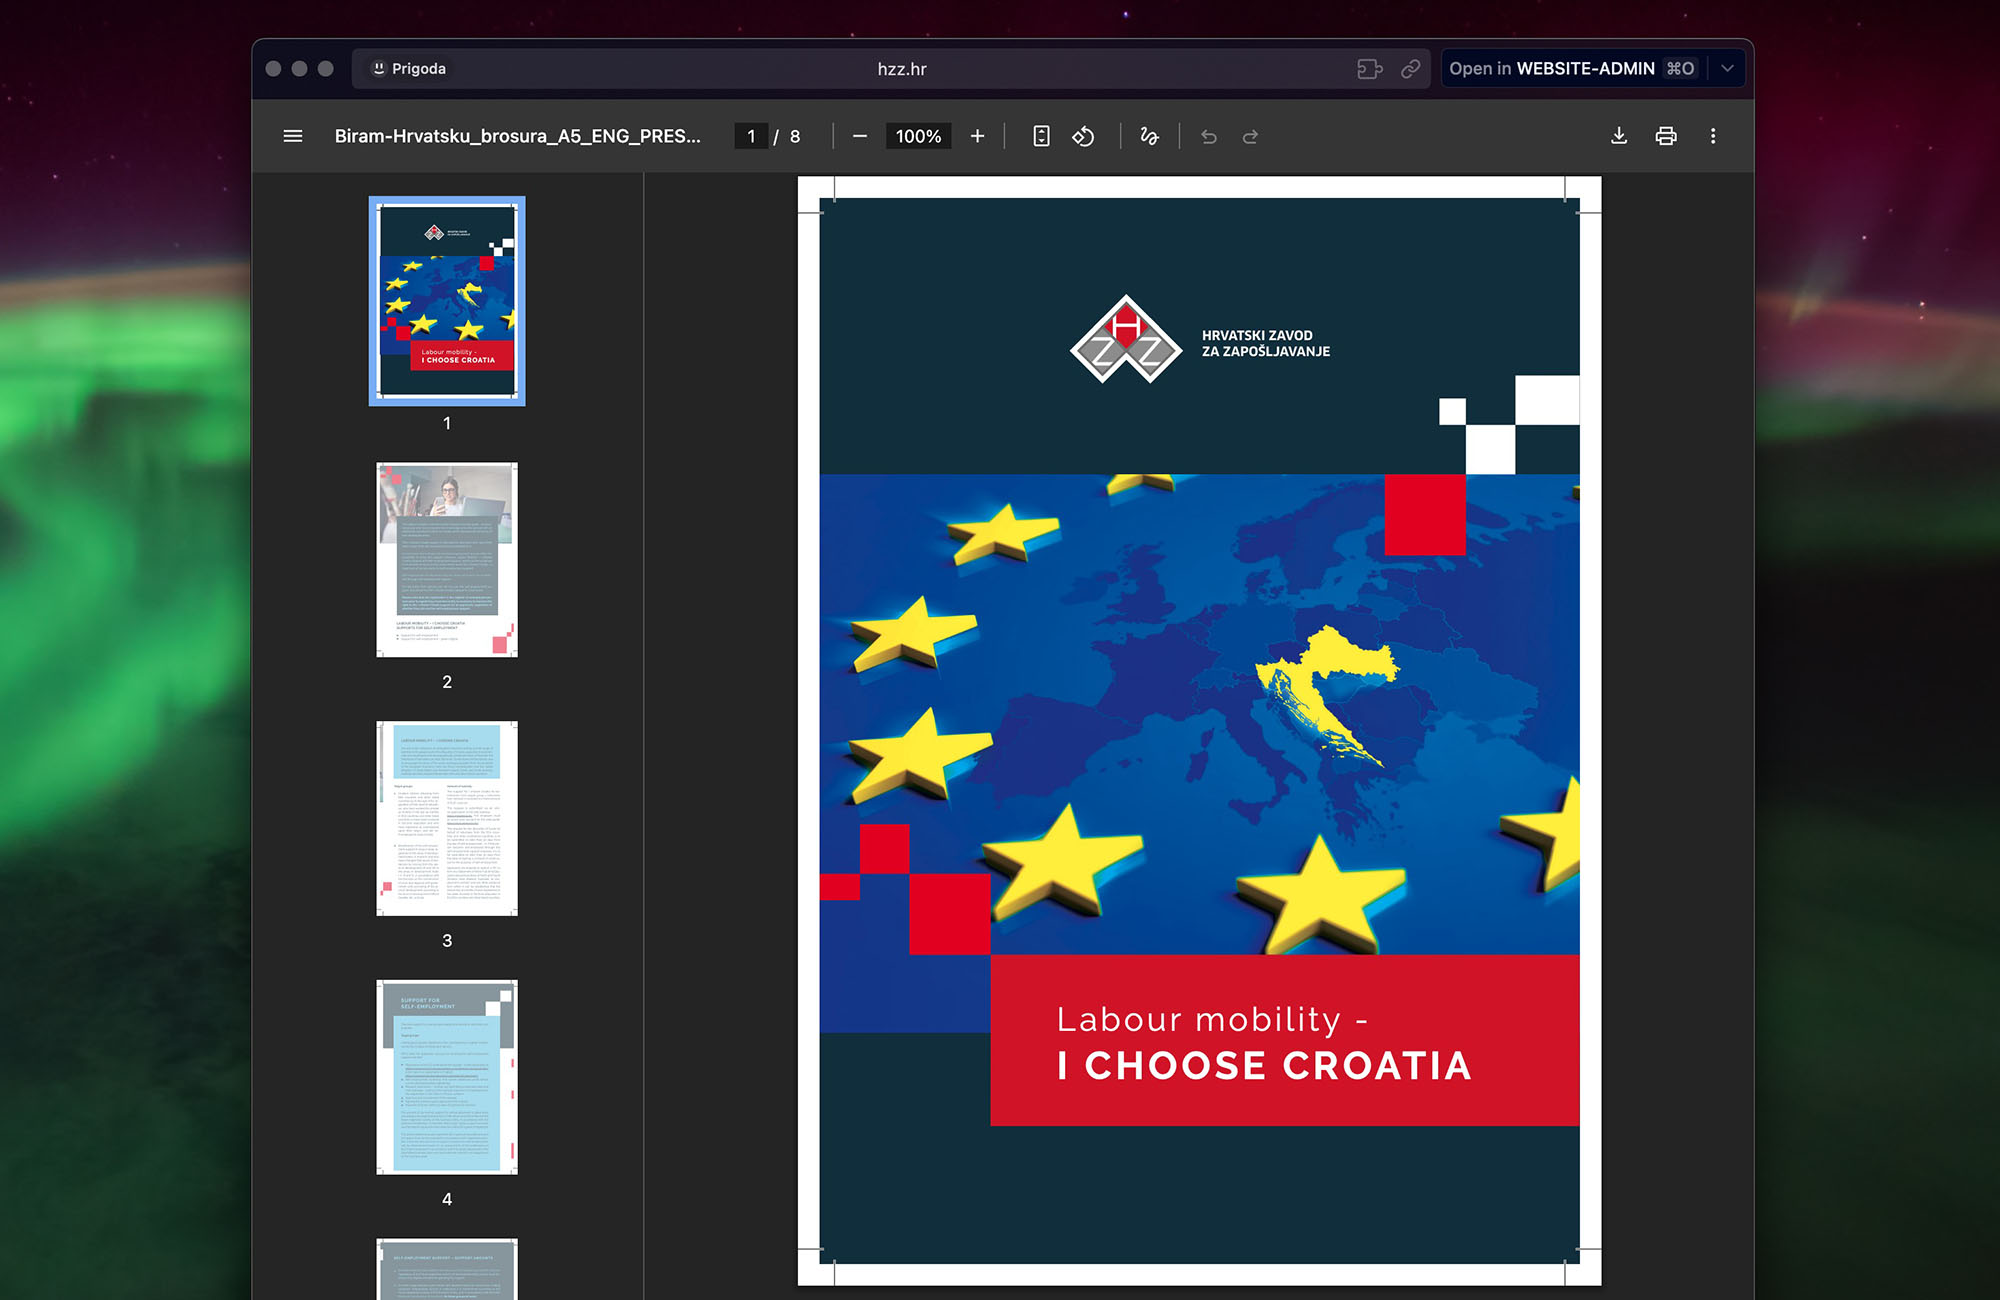Click the page number input field
Screen dimensions: 2000x1300
751,136
